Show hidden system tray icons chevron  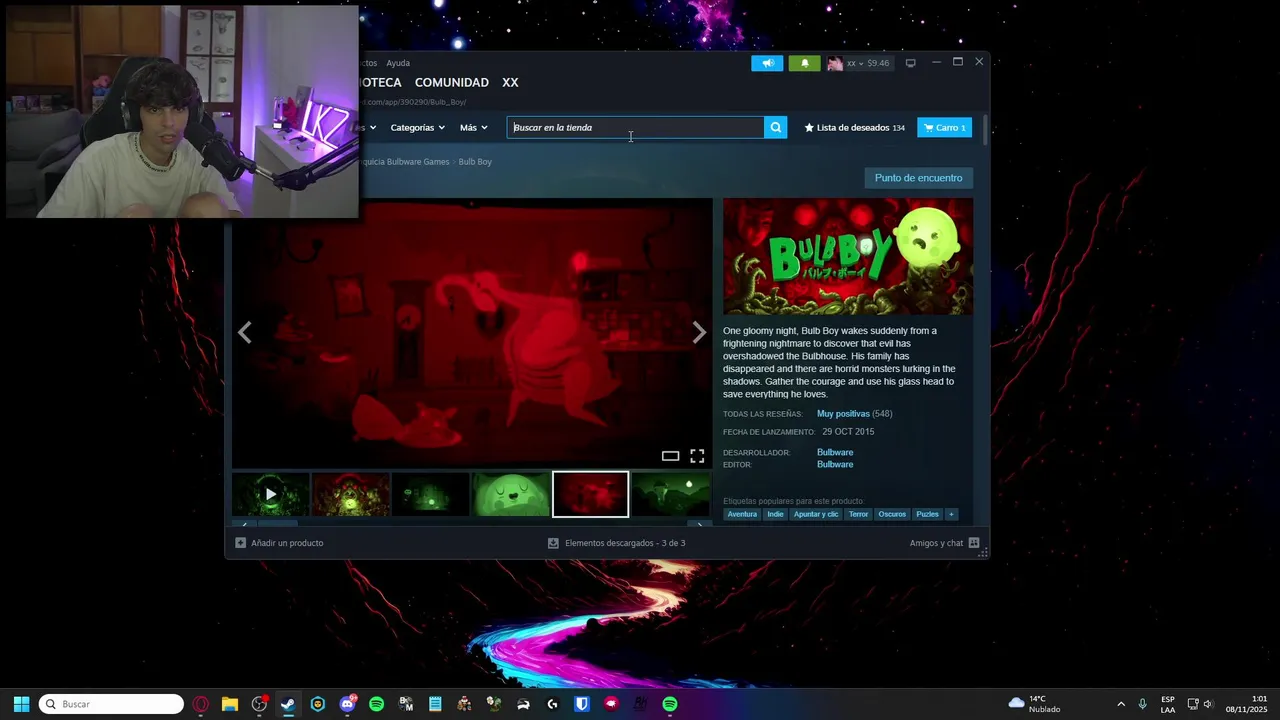pos(1120,704)
